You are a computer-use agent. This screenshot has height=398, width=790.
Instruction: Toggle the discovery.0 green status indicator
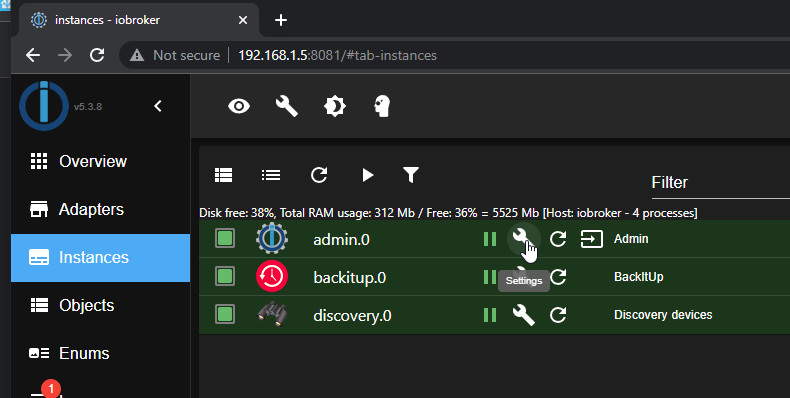coord(225,314)
